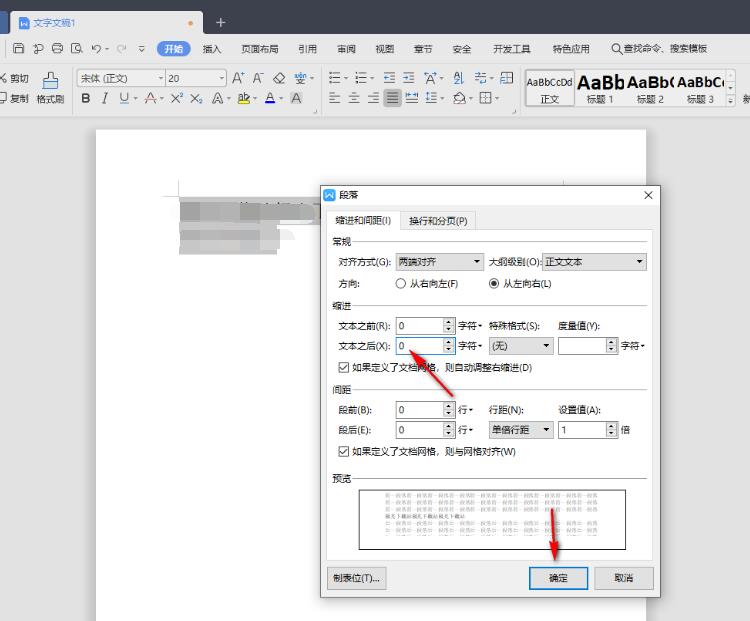Click the 文本之前 indent input field
The image size is (750, 621).
419,326
